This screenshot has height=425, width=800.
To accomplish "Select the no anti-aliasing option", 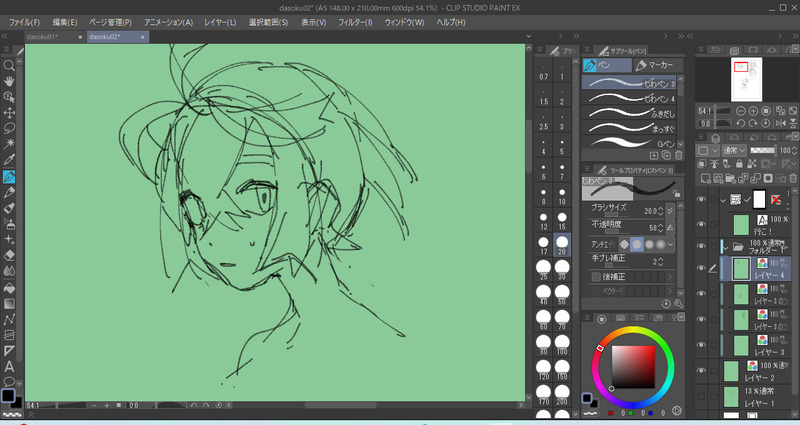I will click(x=624, y=244).
